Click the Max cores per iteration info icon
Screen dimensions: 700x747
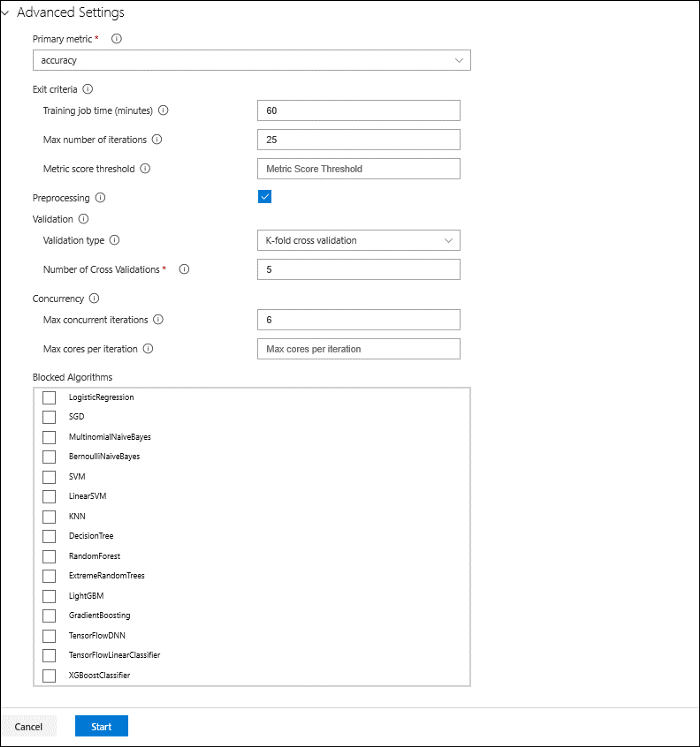pyautogui.click(x=148, y=349)
